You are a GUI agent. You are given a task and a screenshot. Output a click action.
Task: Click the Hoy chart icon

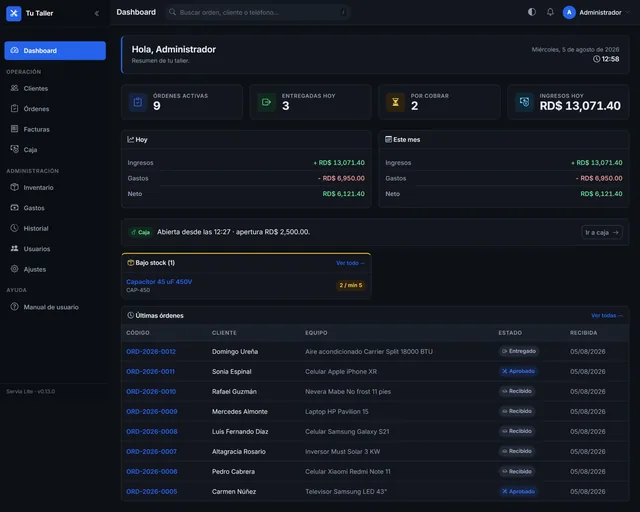(x=131, y=139)
